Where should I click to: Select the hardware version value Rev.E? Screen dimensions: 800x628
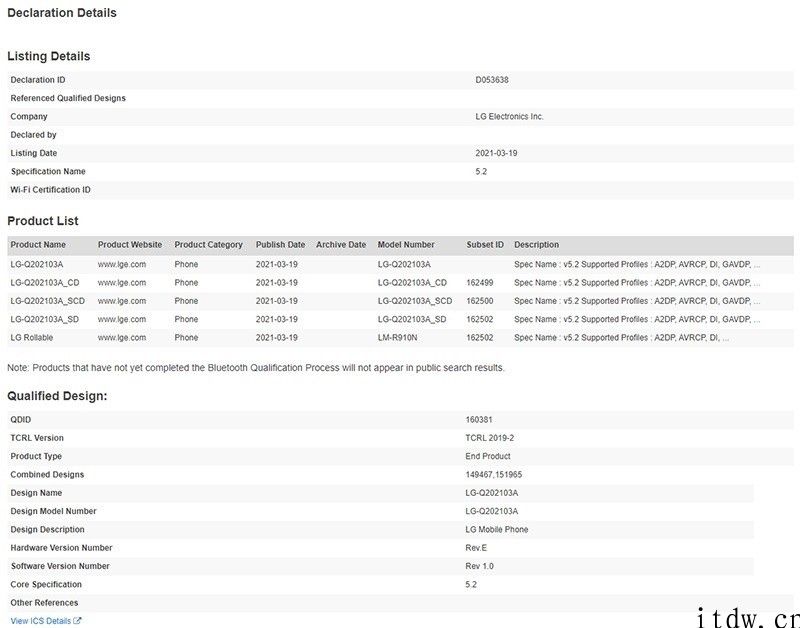click(x=476, y=548)
